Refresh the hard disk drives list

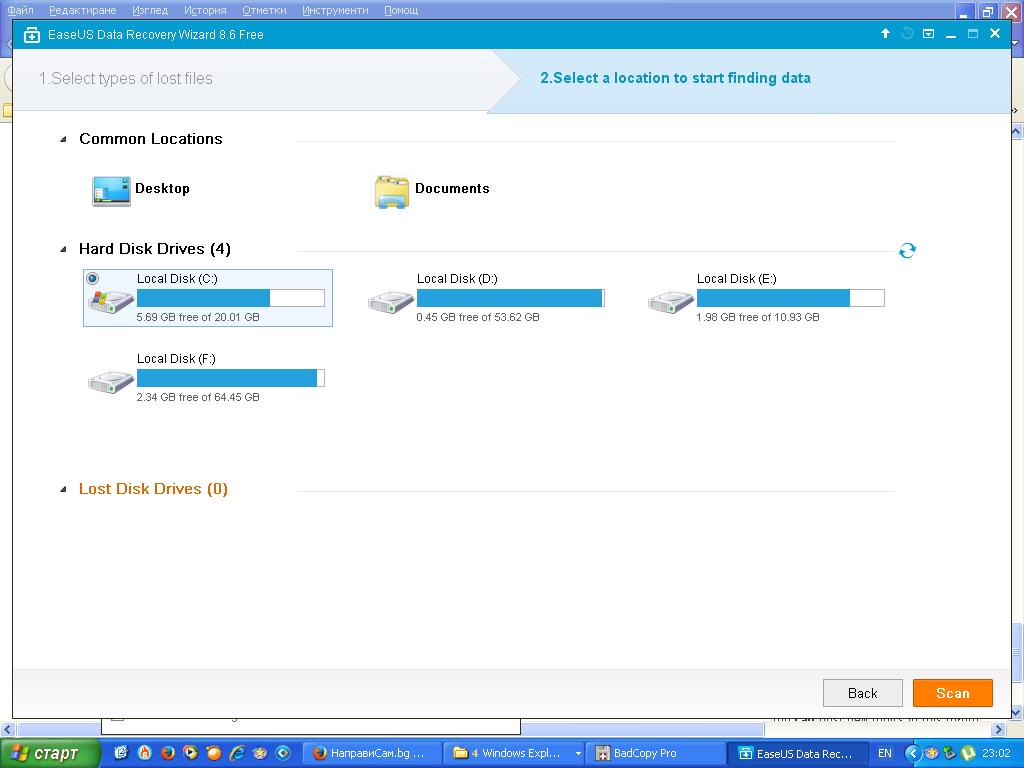907,250
